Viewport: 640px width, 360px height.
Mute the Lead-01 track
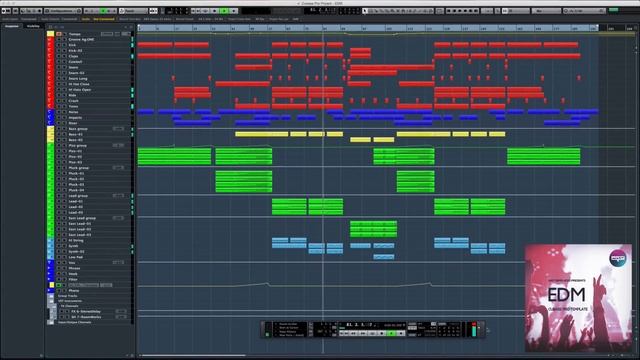click(x=59, y=201)
